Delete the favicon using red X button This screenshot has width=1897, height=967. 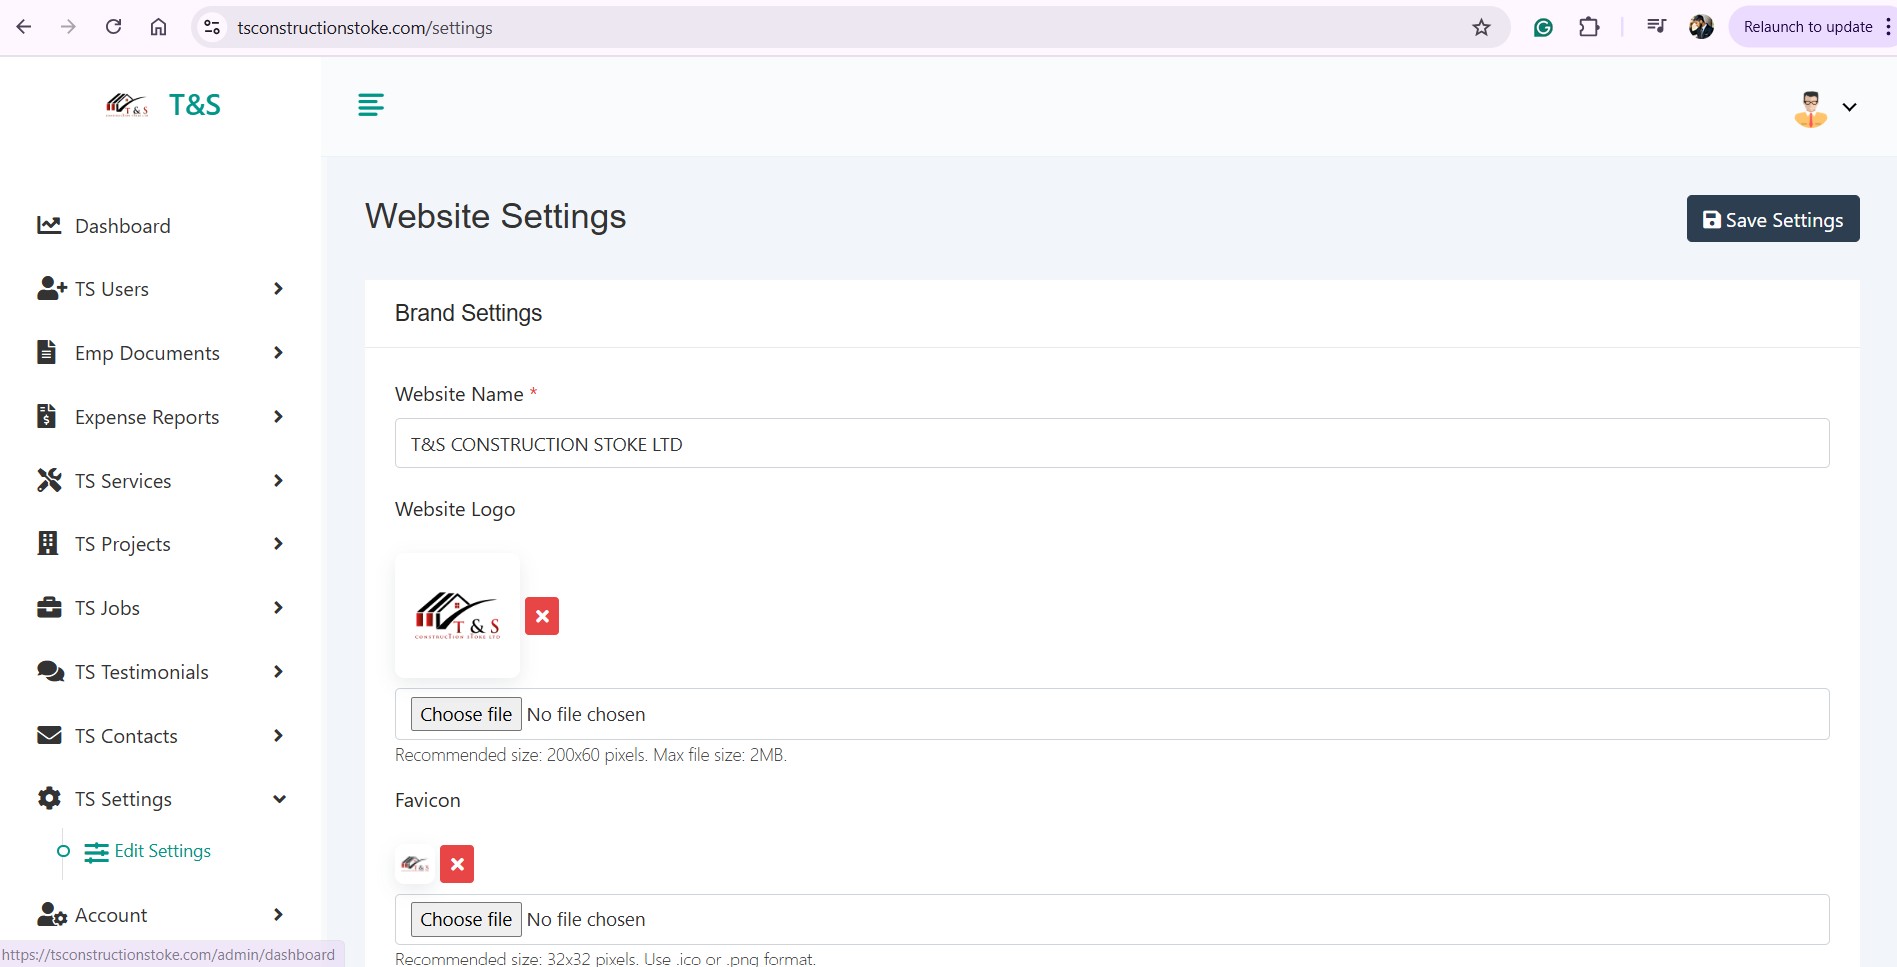[457, 864]
